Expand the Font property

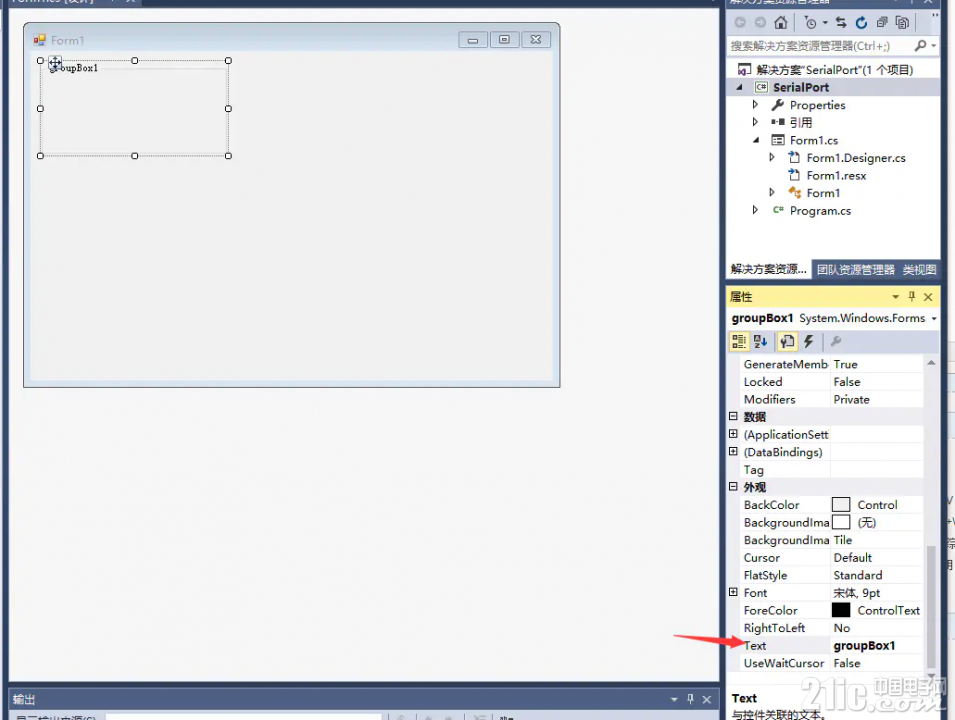pyautogui.click(x=733, y=592)
